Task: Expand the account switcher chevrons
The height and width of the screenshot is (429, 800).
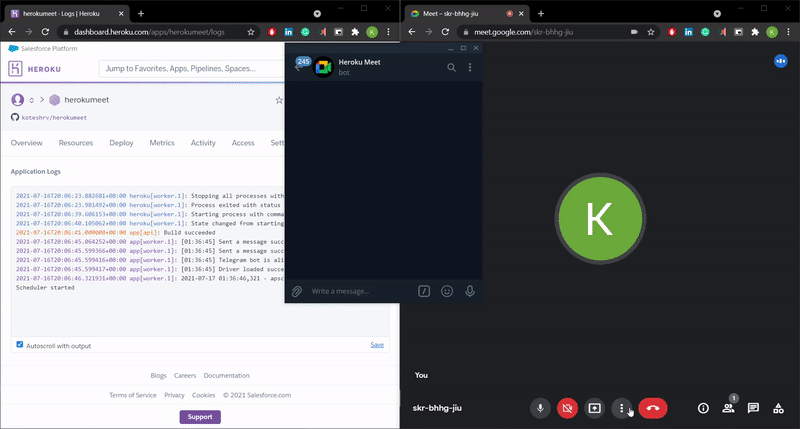Action: 32,100
